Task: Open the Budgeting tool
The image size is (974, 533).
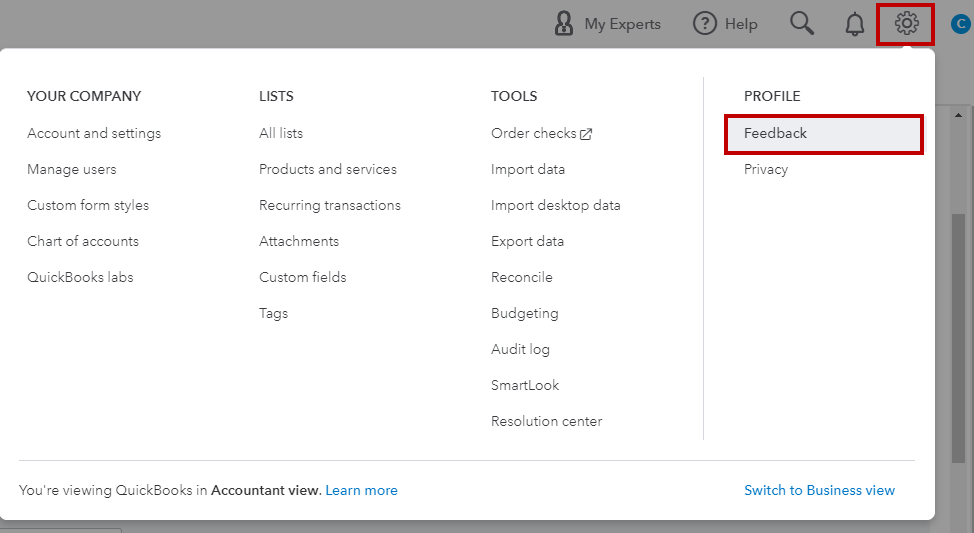Action: [525, 313]
